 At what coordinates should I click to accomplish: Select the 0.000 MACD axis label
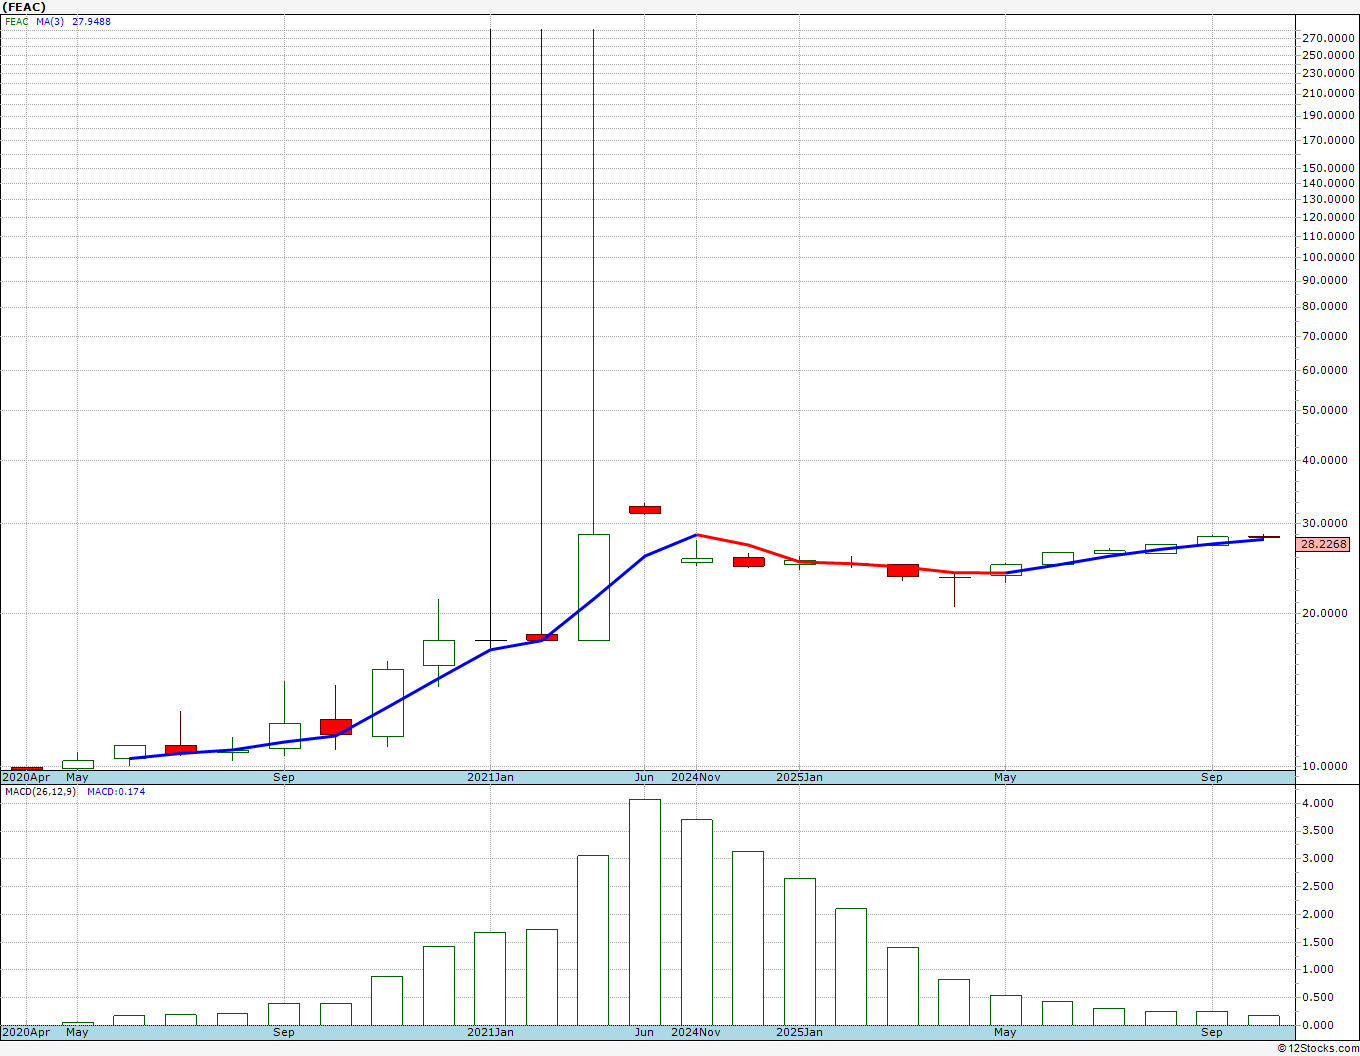pyautogui.click(x=1317, y=1025)
